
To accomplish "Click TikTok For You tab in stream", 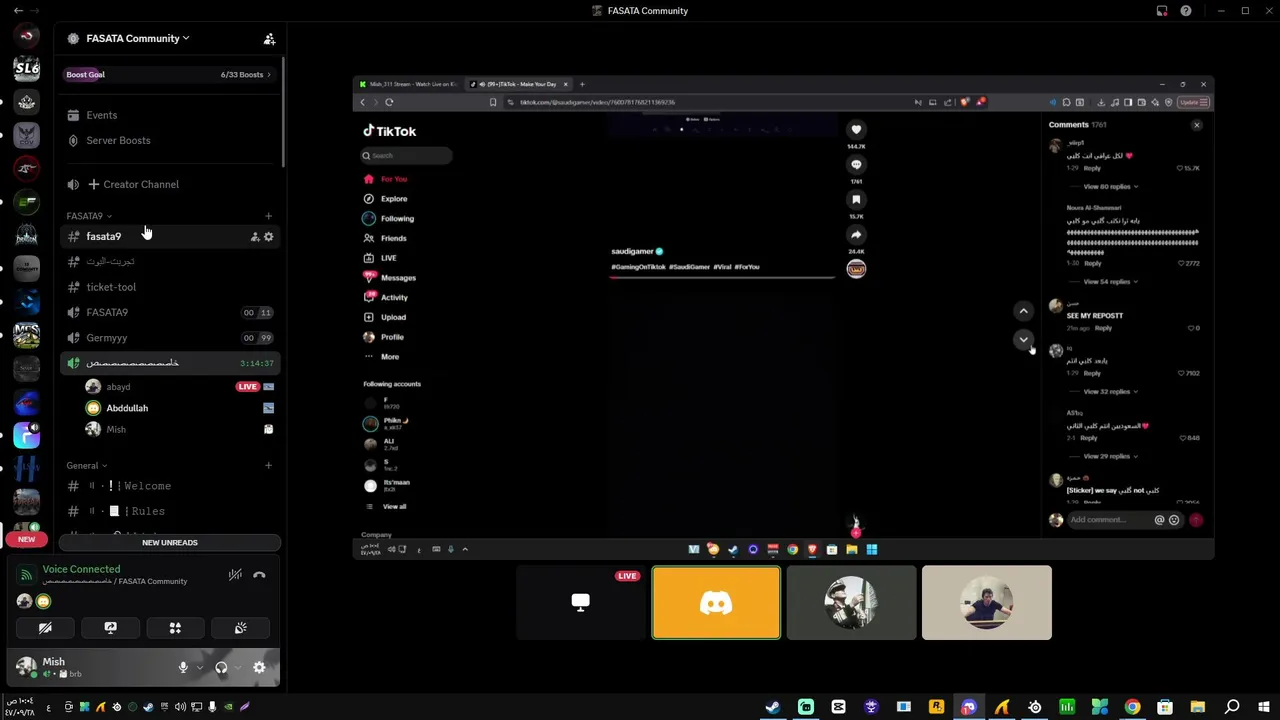I will tap(386, 179).
